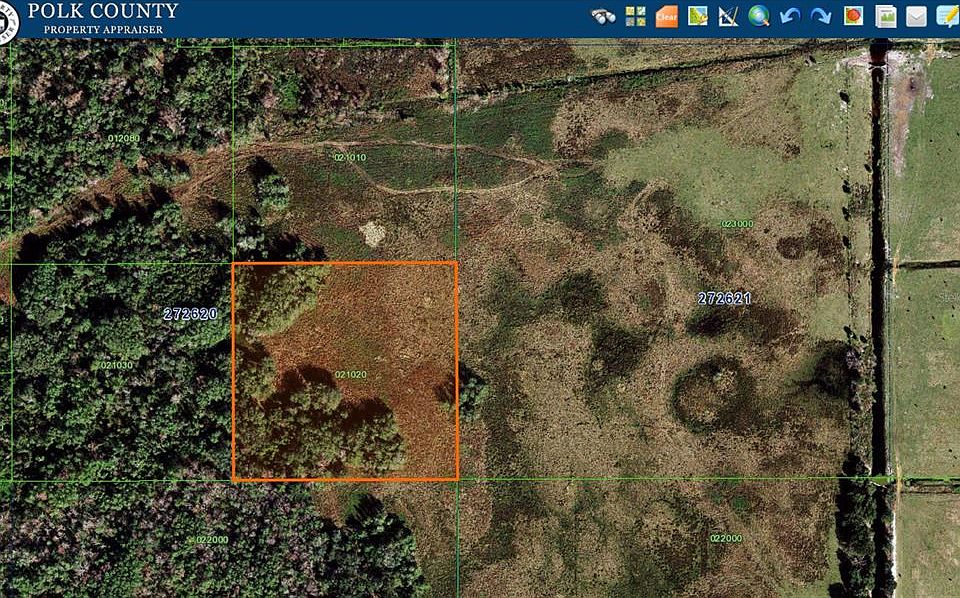
Task: Select the orange highlighted parcel 021020
Action: (x=345, y=371)
